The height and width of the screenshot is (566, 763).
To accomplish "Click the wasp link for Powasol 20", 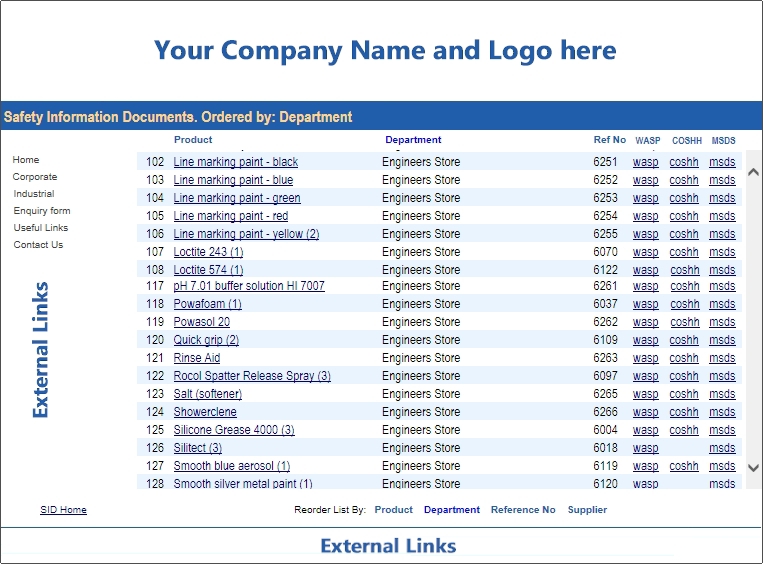I will (645, 322).
